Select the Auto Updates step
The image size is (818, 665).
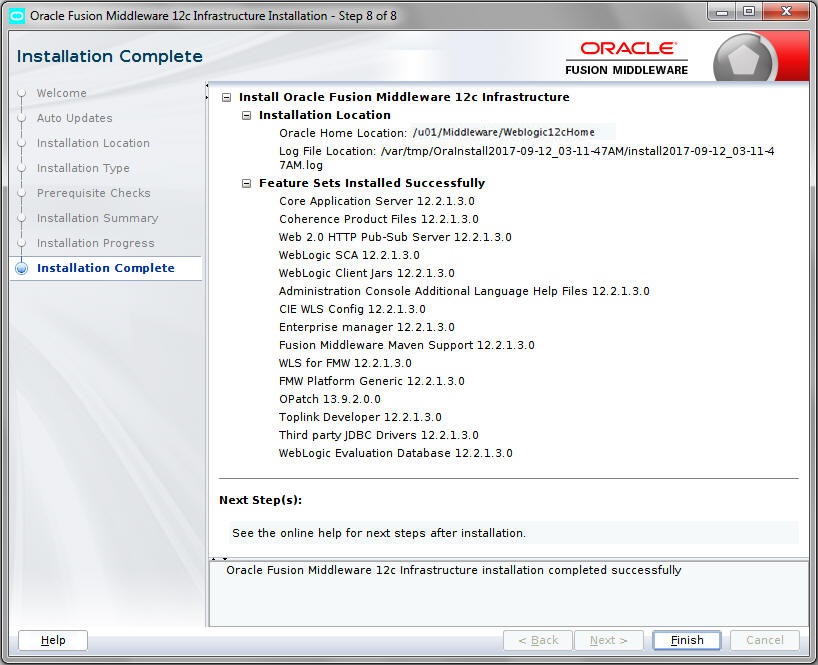75,118
